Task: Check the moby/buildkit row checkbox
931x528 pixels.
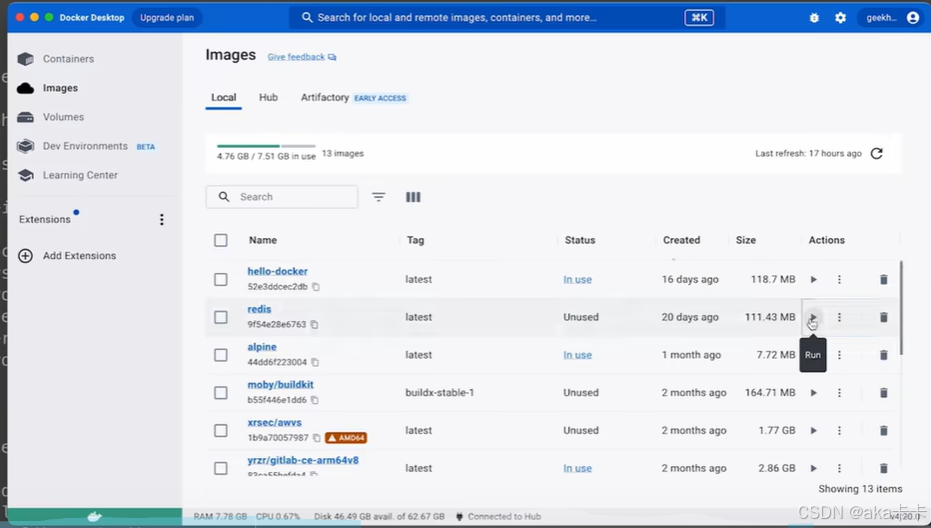Action: [221, 393]
